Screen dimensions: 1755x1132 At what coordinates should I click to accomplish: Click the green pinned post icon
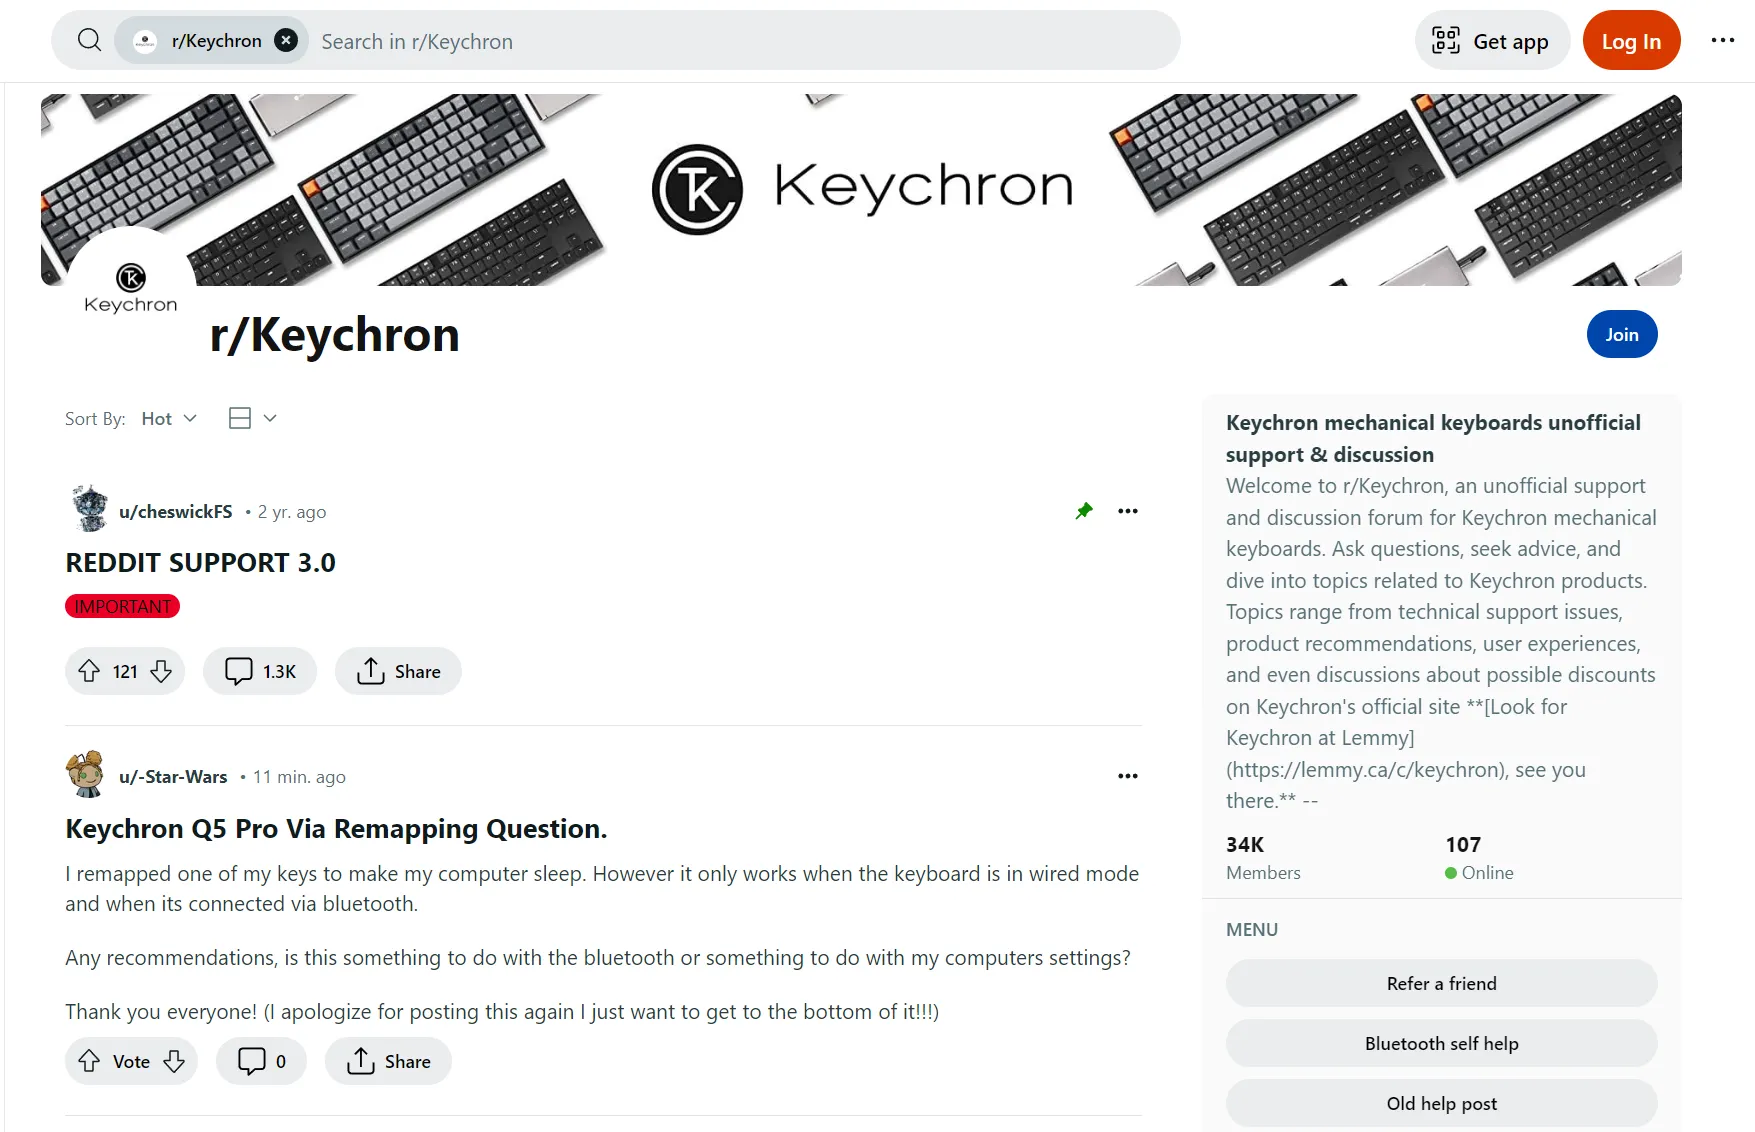[1084, 511]
